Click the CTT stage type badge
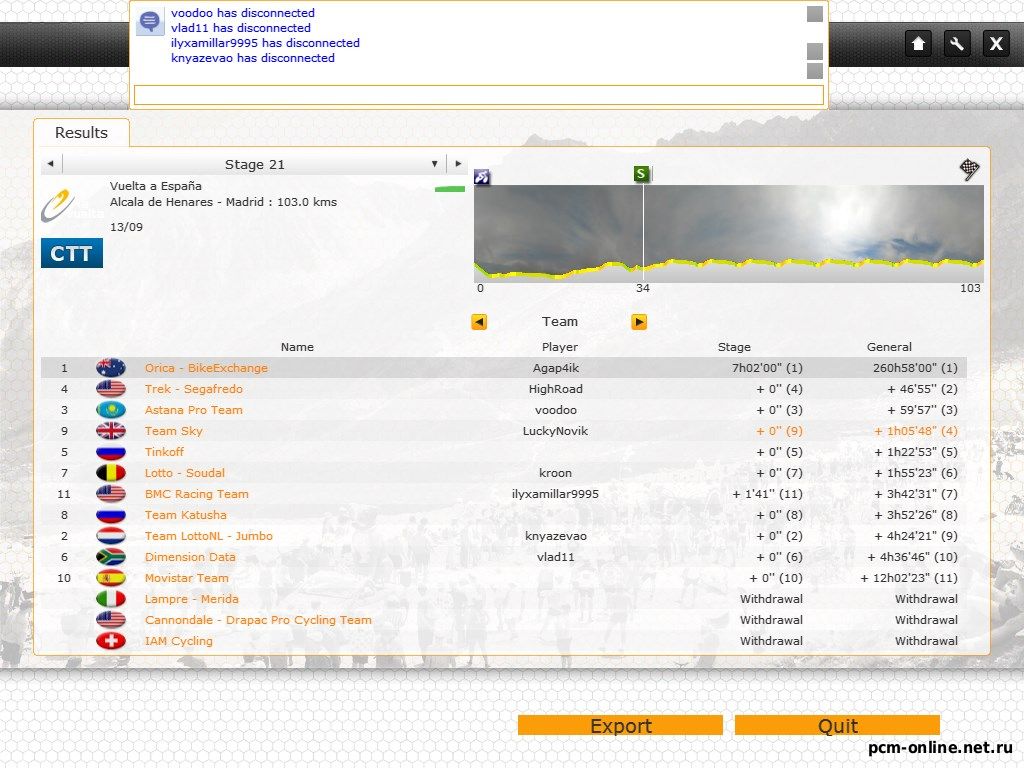The width and height of the screenshot is (1024, 768). (72, 253)
